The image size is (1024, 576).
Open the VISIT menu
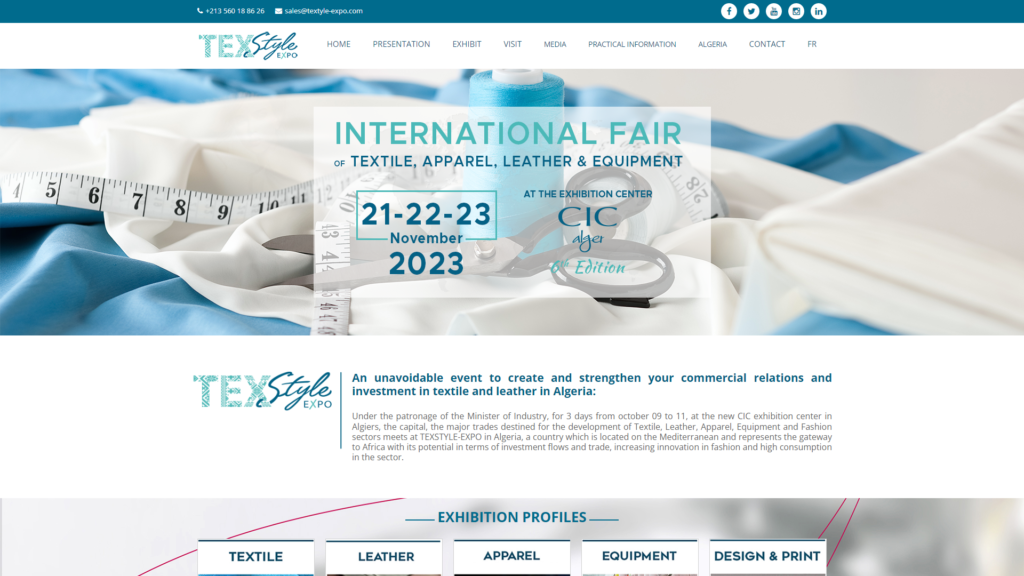coord(512,44)
